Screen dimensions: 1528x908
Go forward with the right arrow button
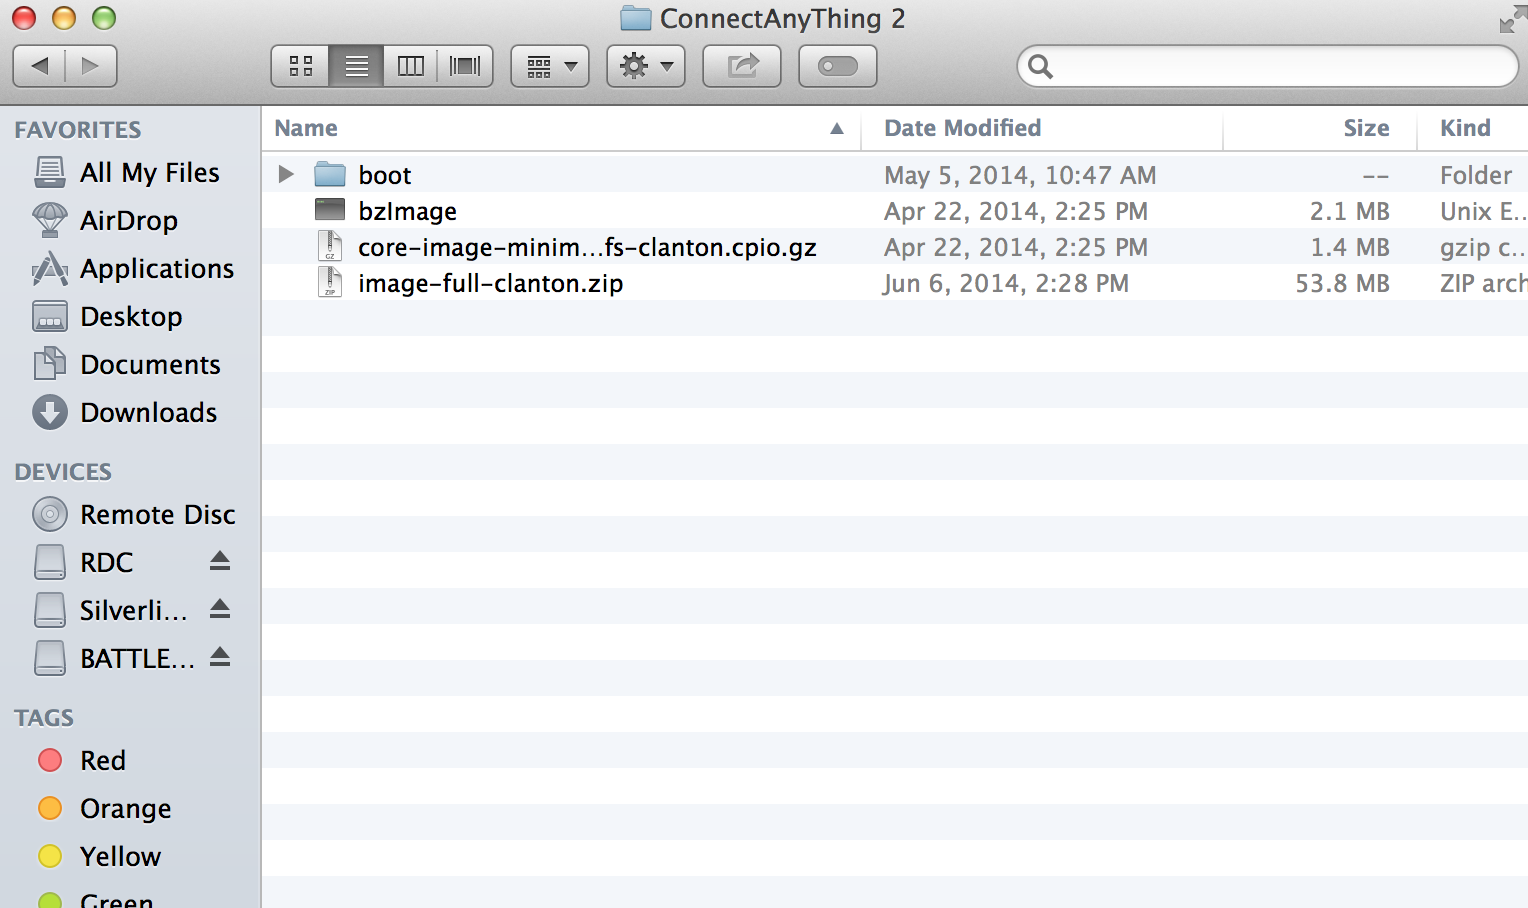pos(91,66)
